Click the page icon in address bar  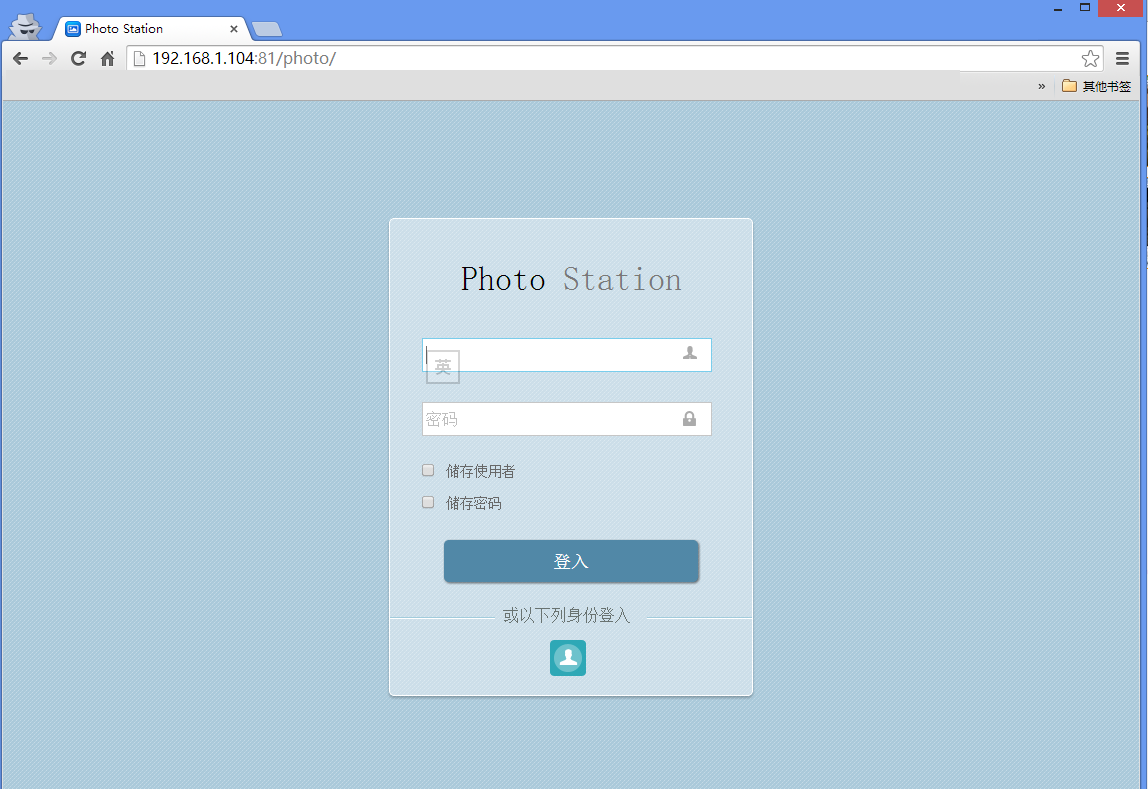click(x=139, y=59)
